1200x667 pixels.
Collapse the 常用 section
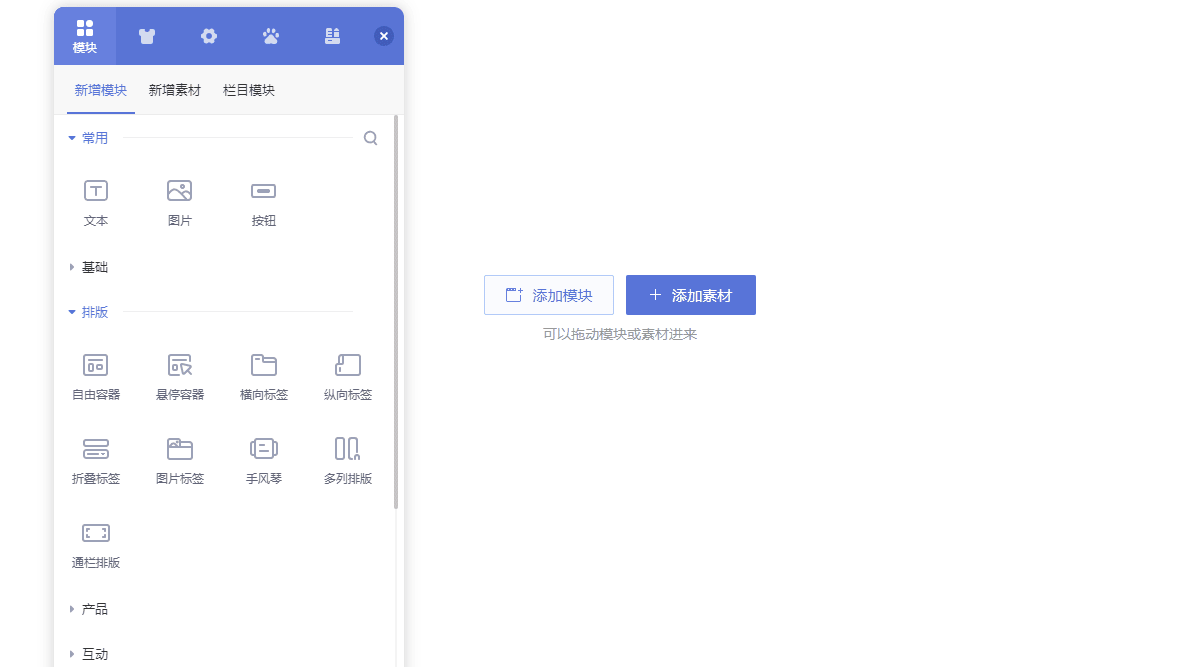tap(88, 138)
